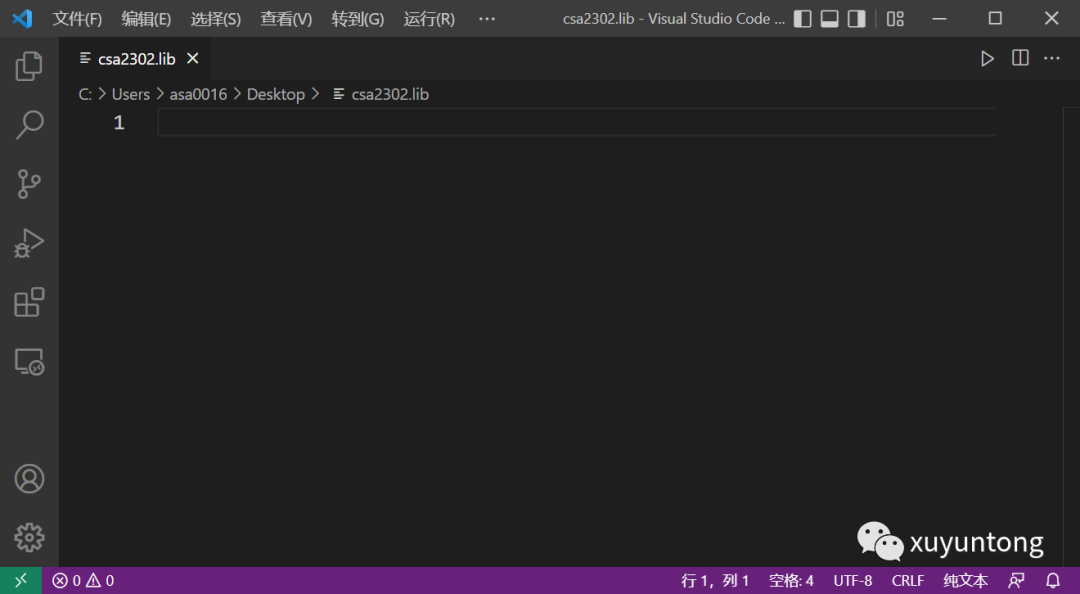1080x594 pixels.
Task: Show errors and warnings in Problems
Action: tap(83, 581)
